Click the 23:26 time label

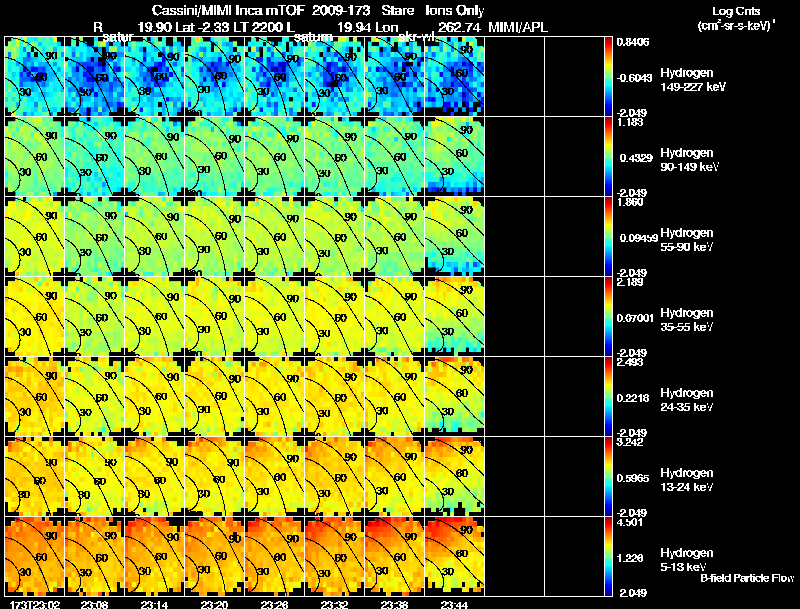pyautogui.click(x=274, y=604)
